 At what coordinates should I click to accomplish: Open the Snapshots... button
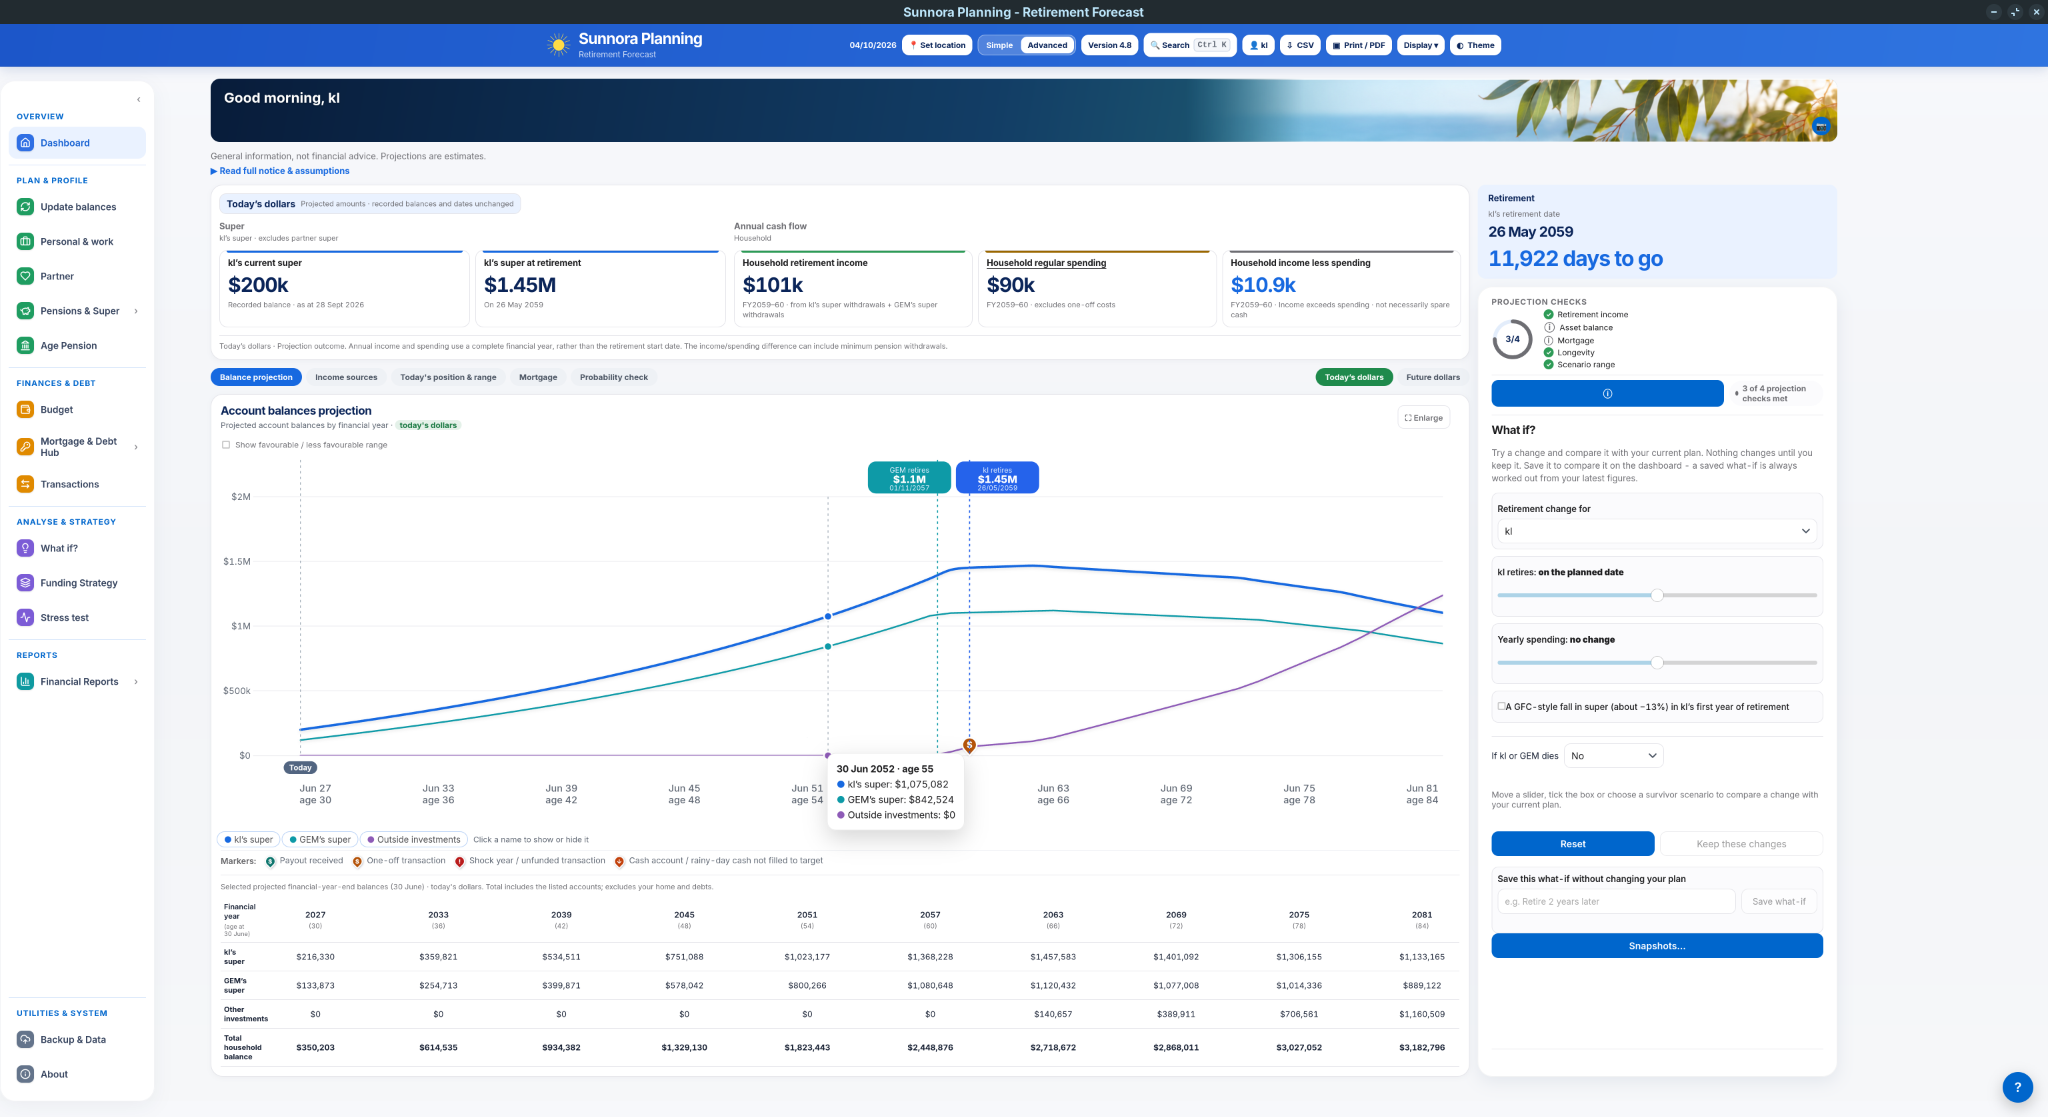[x=1656, y=946]
